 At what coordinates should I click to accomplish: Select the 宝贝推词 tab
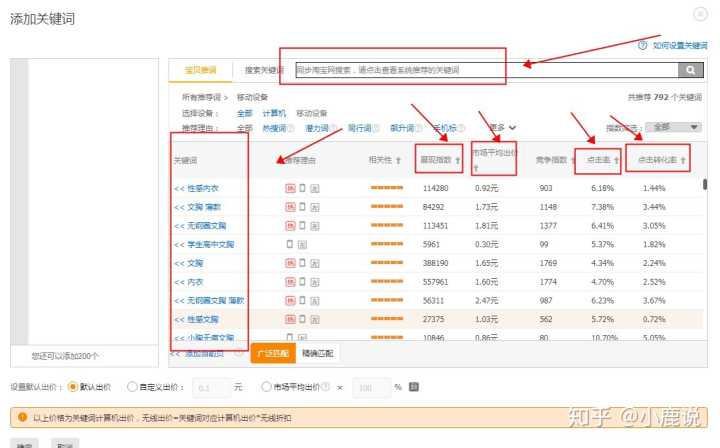(200, 70)
